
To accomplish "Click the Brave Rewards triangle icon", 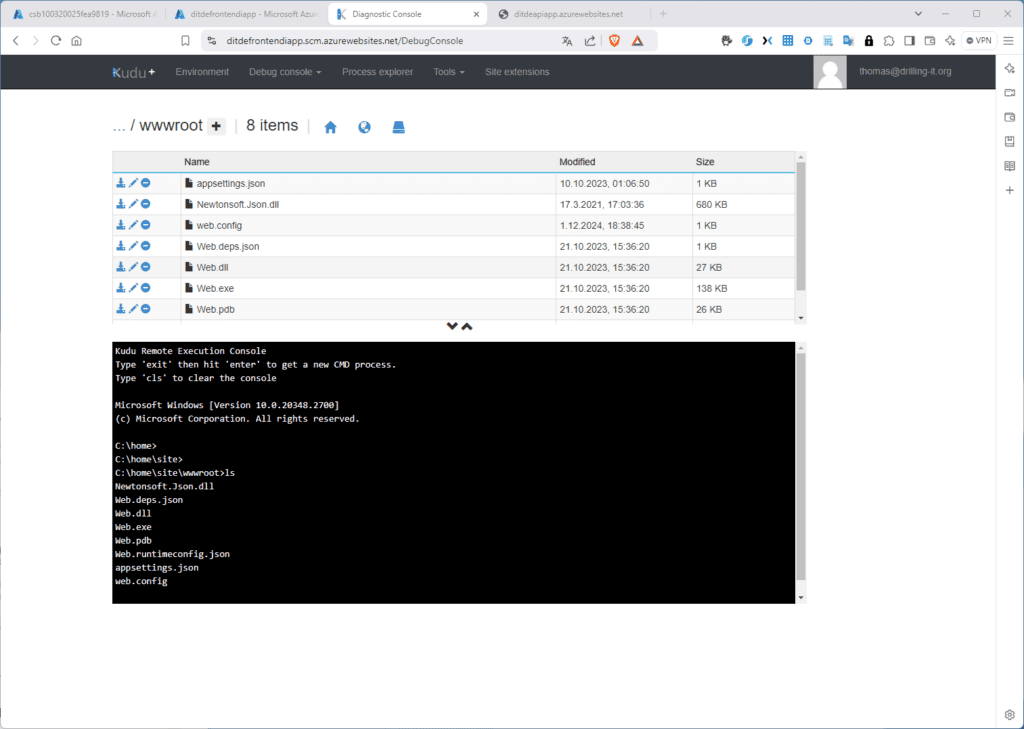I will coord(637,40).
